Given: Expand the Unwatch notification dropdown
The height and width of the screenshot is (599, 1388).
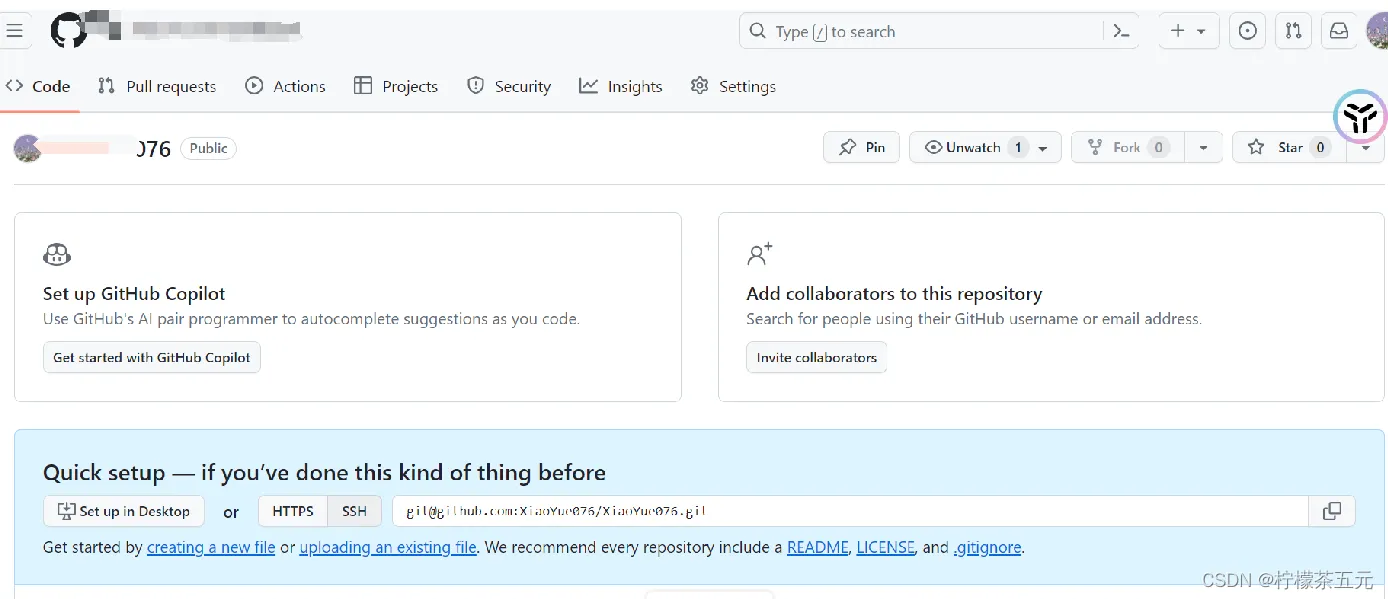Looking at the screenshot, I should click(x=1043, y=148).
